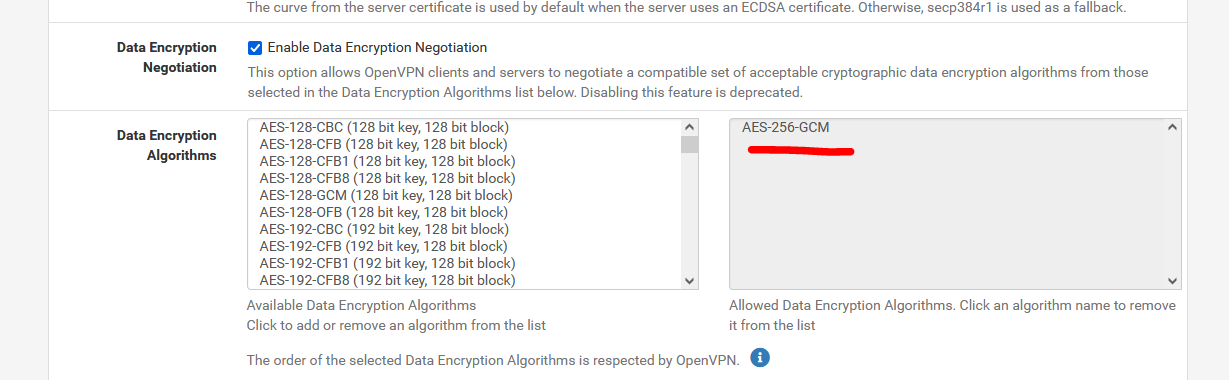Image resolution: width=1229 pixels, height=380 pixels.
Task: Click the blue info icon about algorithm order
Action: coord(760,358)
